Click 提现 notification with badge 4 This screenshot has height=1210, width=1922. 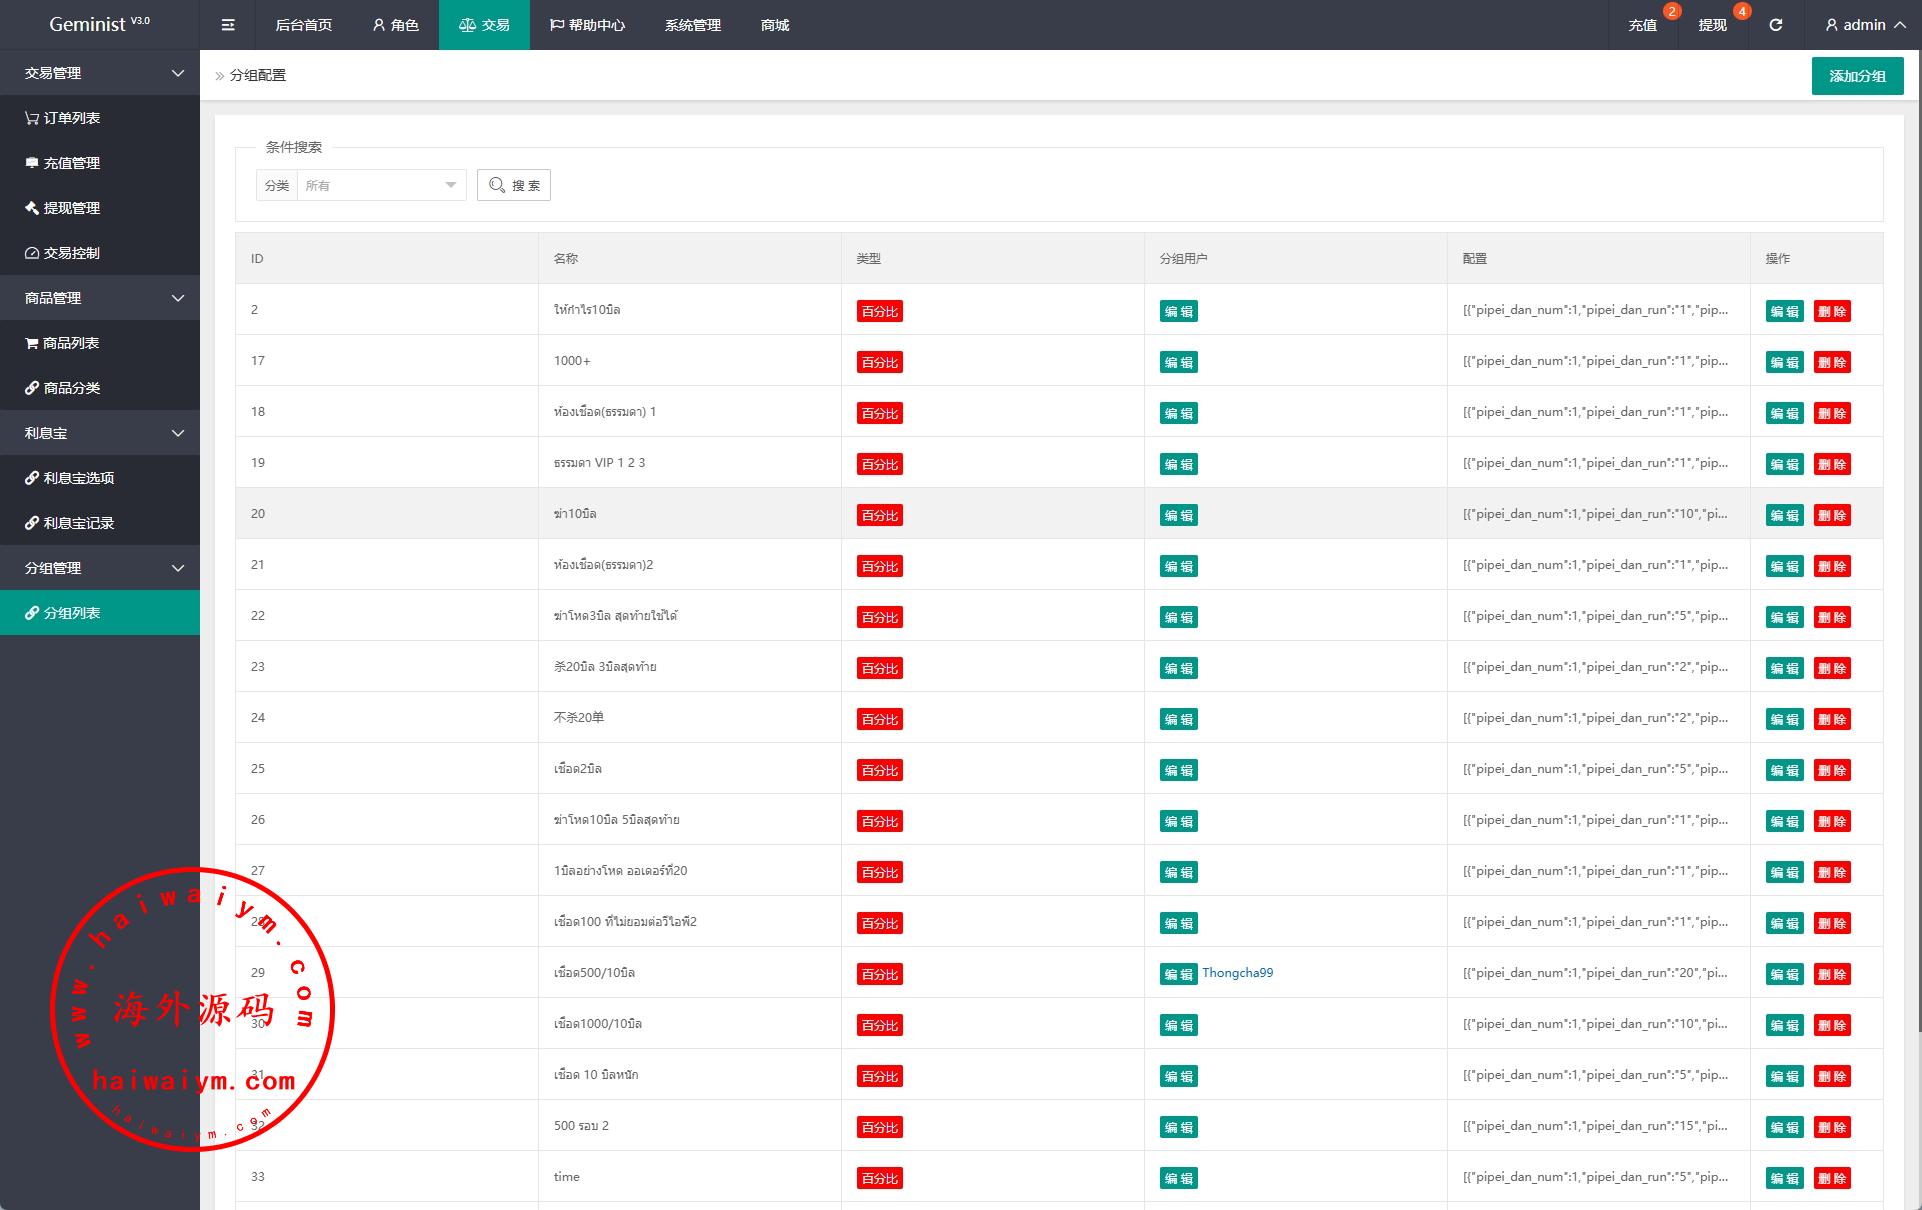tap(1712, 25)
